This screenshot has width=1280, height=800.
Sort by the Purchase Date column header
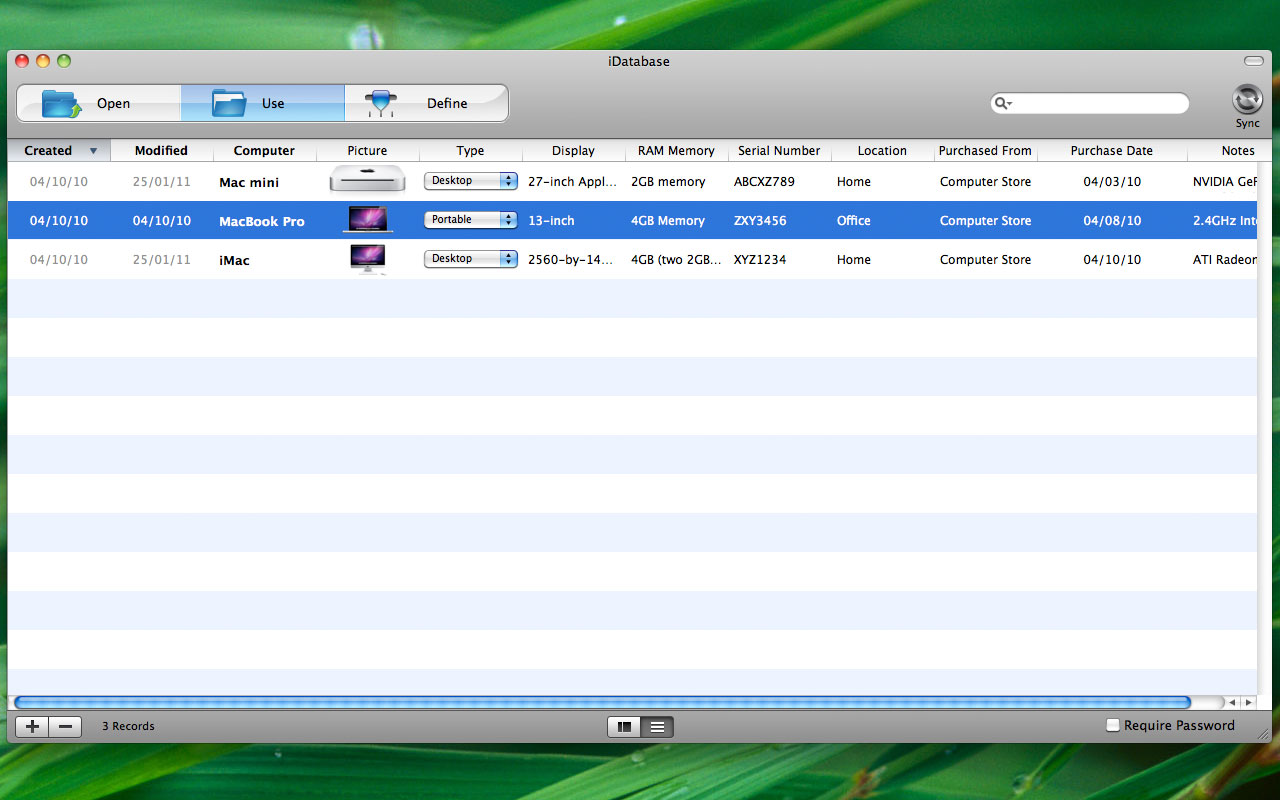[x=1111, y=151]
